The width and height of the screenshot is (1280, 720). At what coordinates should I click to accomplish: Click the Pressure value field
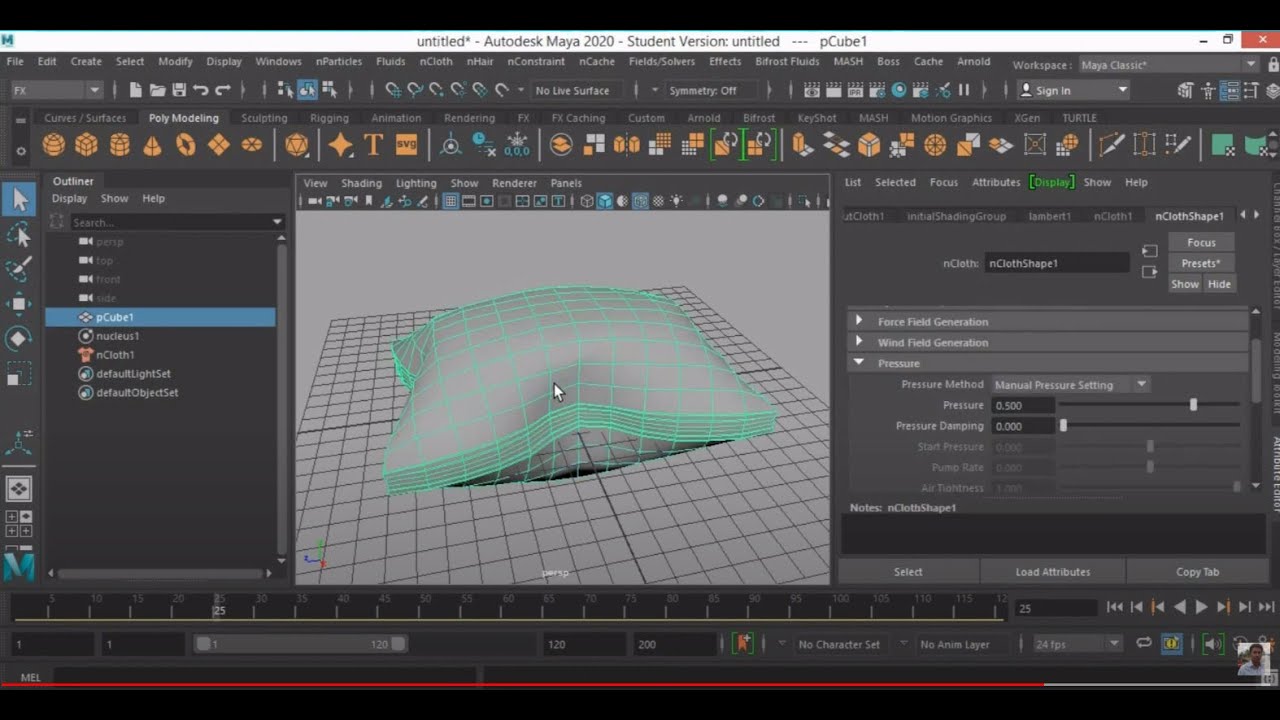point(1023,405)
